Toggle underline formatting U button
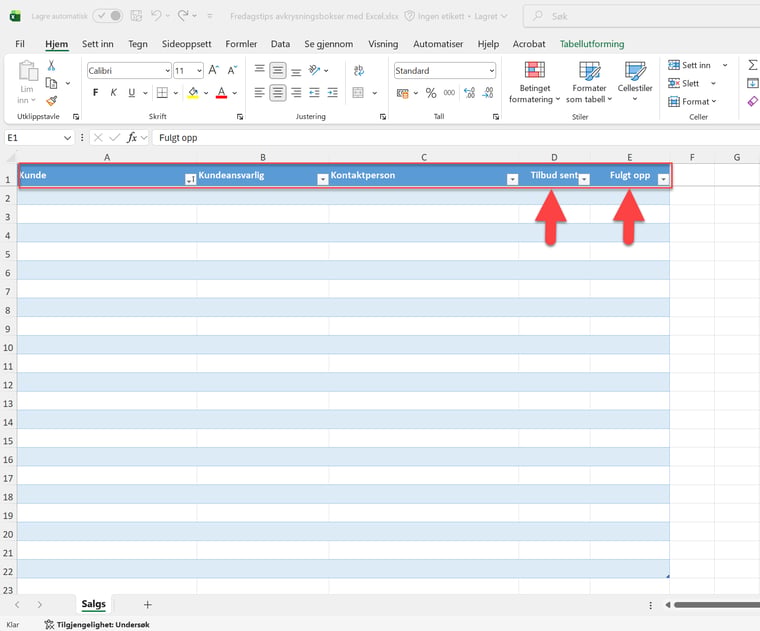760x631 pixels. coord(131,93)
